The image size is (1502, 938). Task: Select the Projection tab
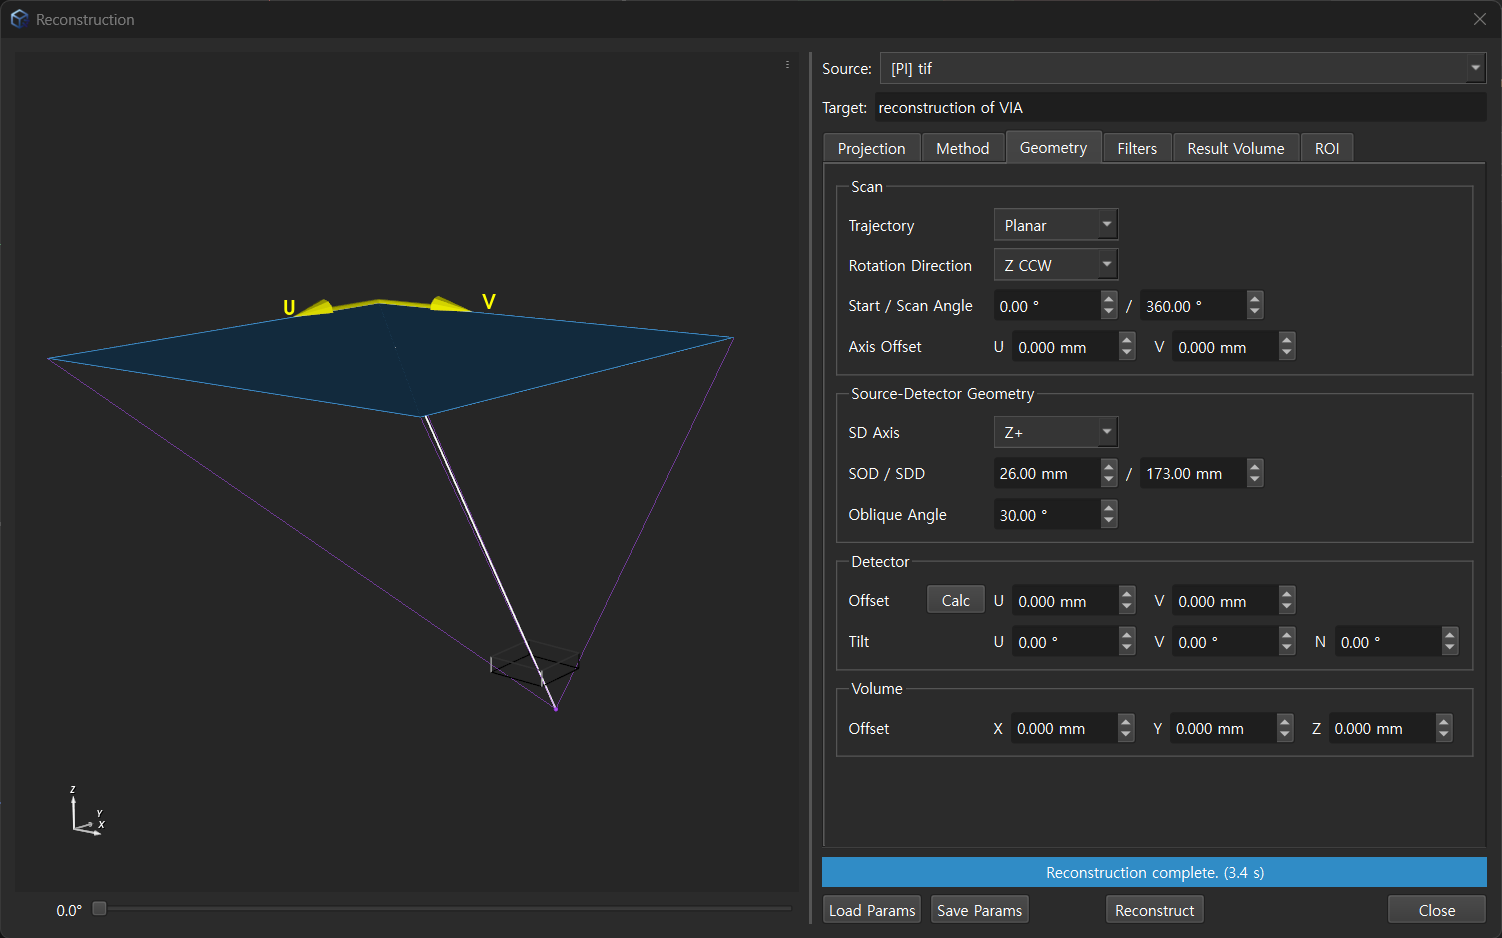(871, 147)
